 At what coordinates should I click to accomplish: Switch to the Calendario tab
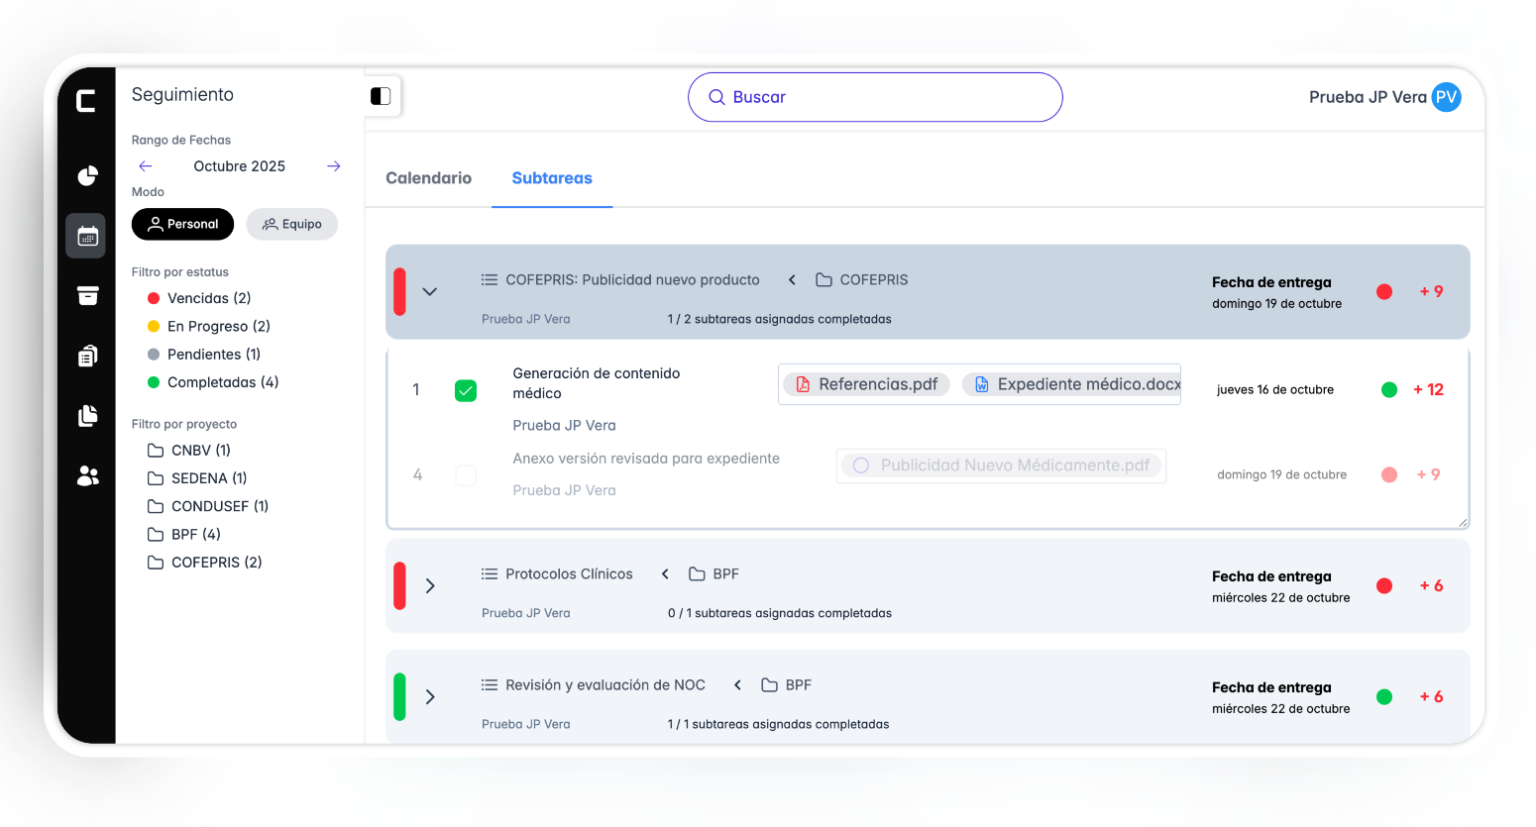(x=428, y=178)
